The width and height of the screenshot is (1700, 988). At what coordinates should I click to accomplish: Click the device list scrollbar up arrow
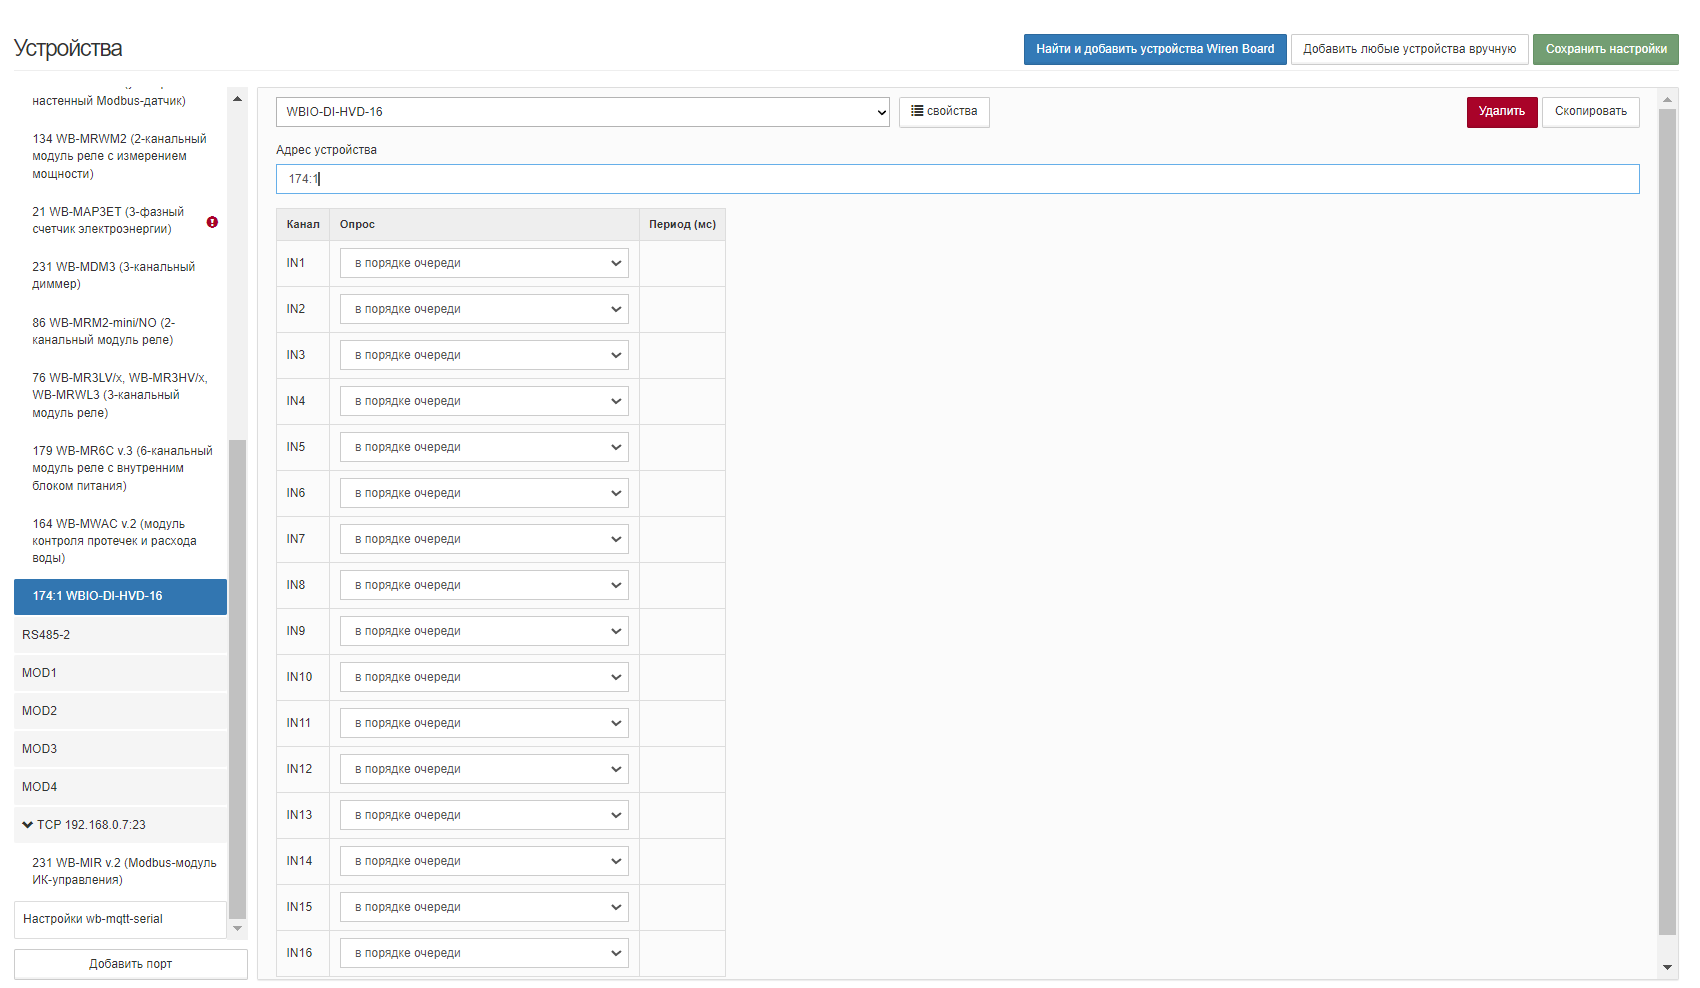[x=237, y=98]
